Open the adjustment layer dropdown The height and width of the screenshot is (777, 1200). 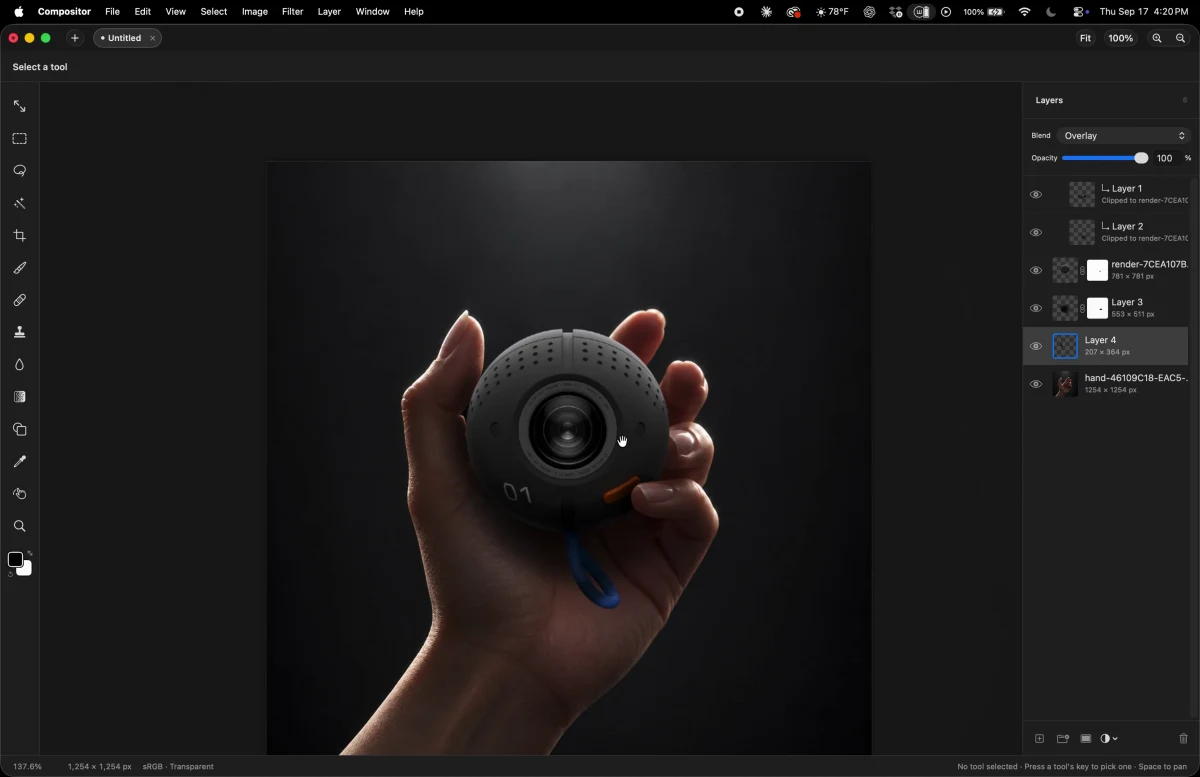[1109, 739]
